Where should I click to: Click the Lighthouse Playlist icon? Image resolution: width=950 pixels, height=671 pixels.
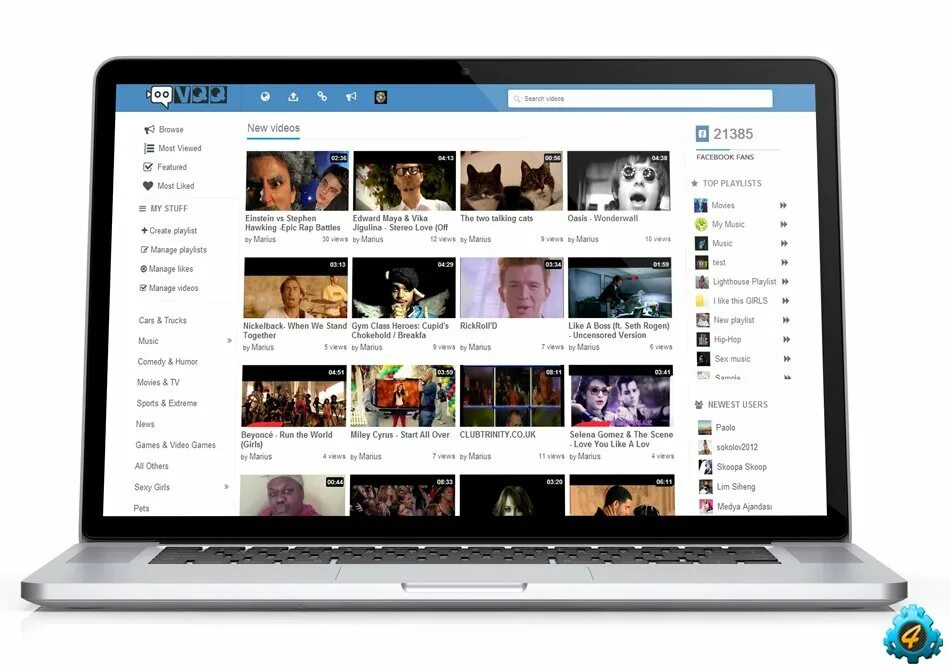point(702,282)
